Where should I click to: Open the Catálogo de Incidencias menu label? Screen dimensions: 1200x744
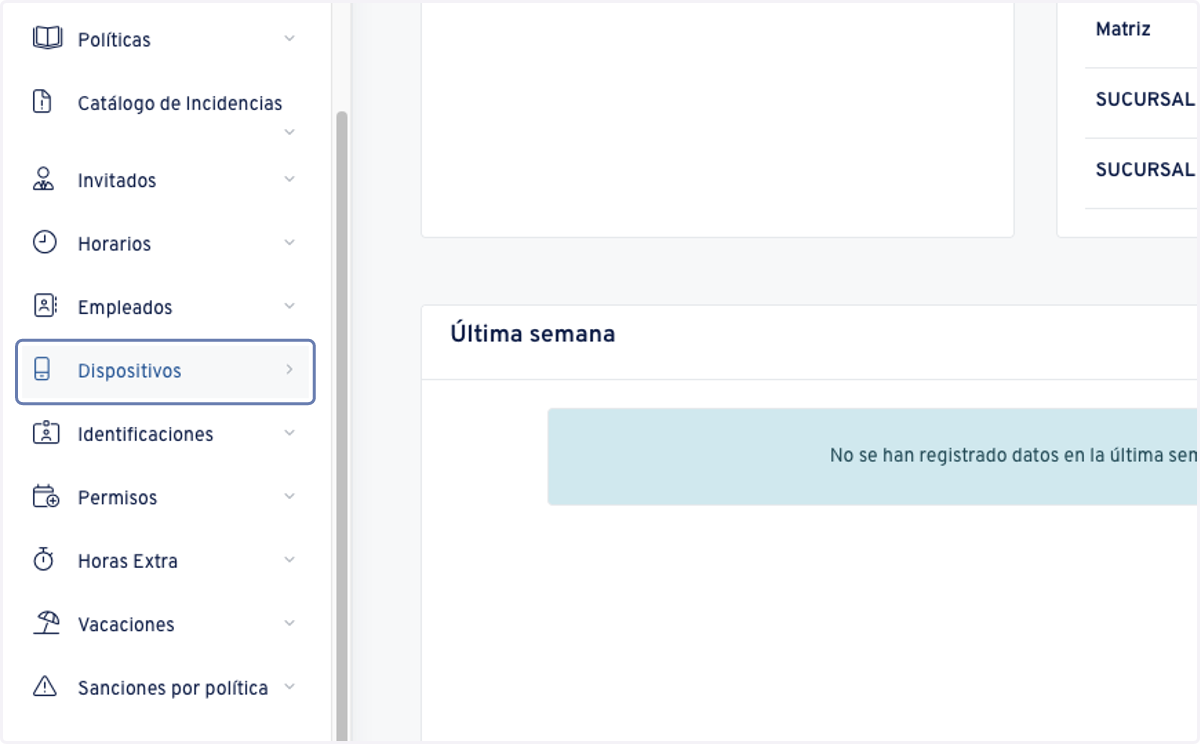click(x=180, y=103)
